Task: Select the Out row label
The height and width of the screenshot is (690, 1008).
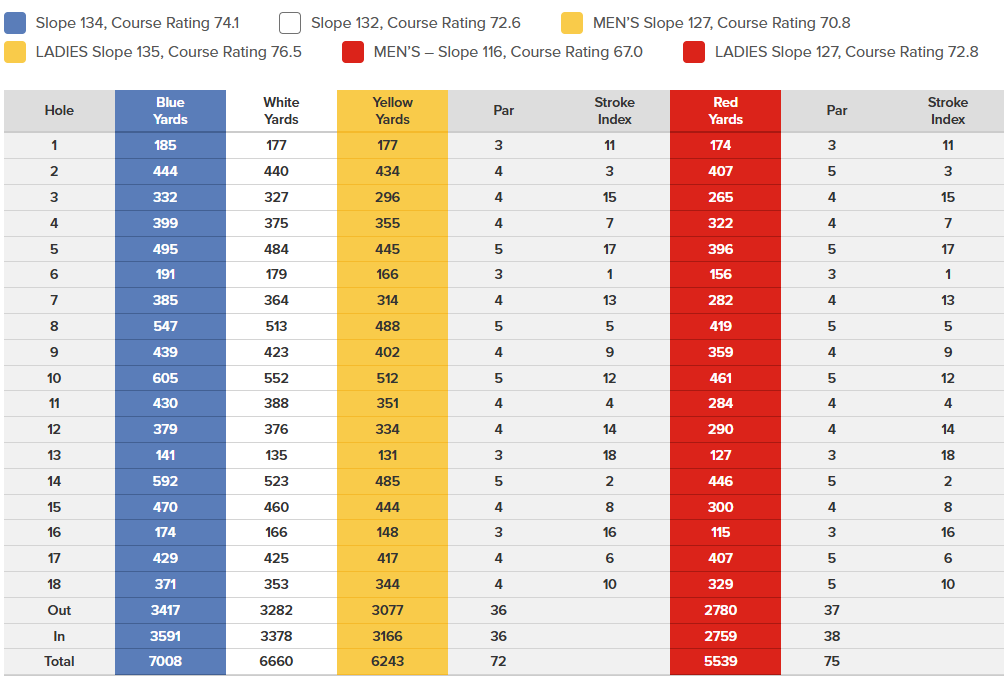Action: [59, 610]
